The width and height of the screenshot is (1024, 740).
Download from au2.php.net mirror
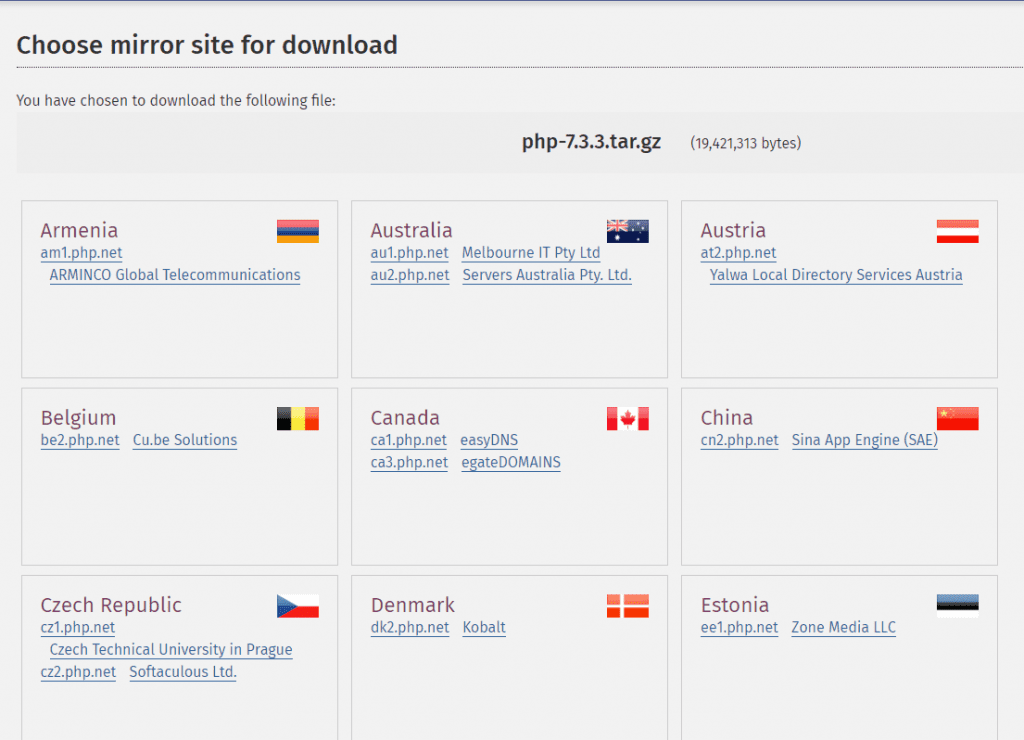pyautogui.click(x=410, y=276)
